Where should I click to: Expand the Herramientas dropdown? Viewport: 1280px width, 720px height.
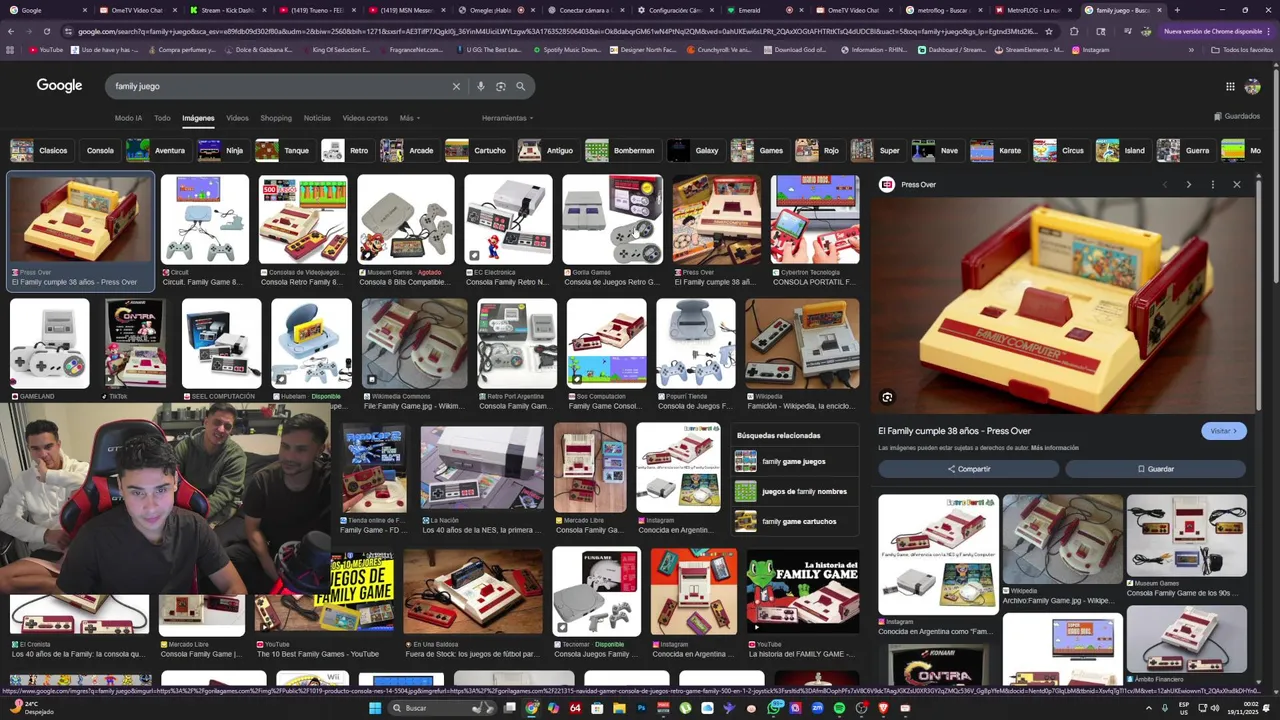tap(507, 118)
